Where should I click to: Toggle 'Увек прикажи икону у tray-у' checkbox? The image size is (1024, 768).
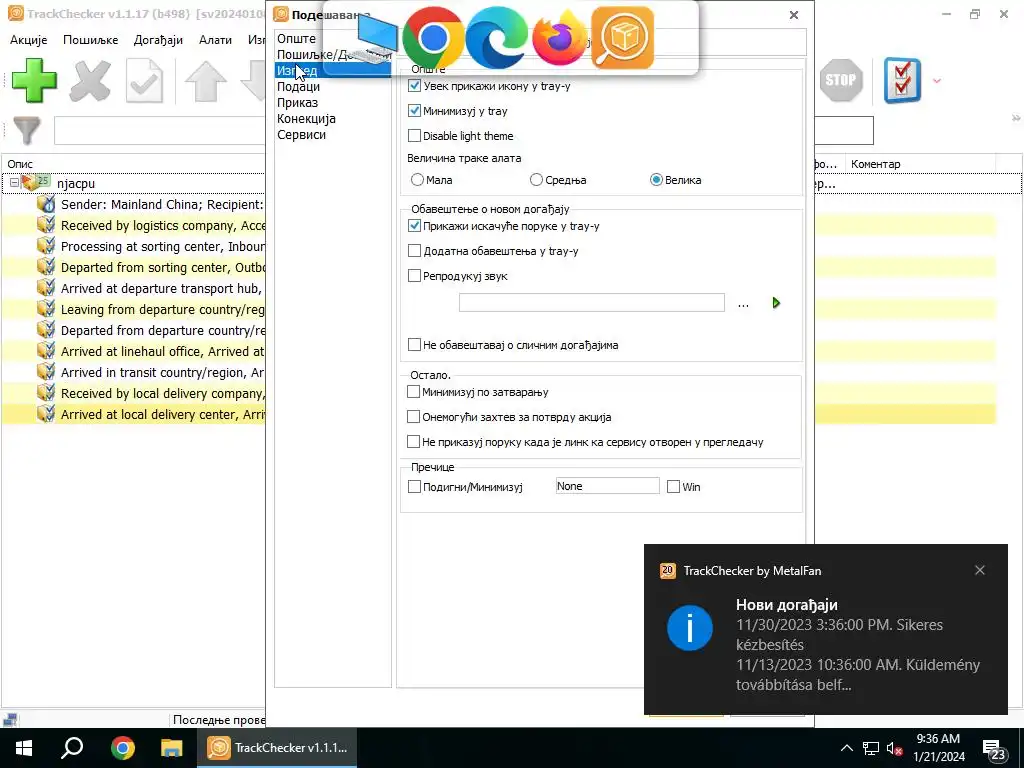414,86
